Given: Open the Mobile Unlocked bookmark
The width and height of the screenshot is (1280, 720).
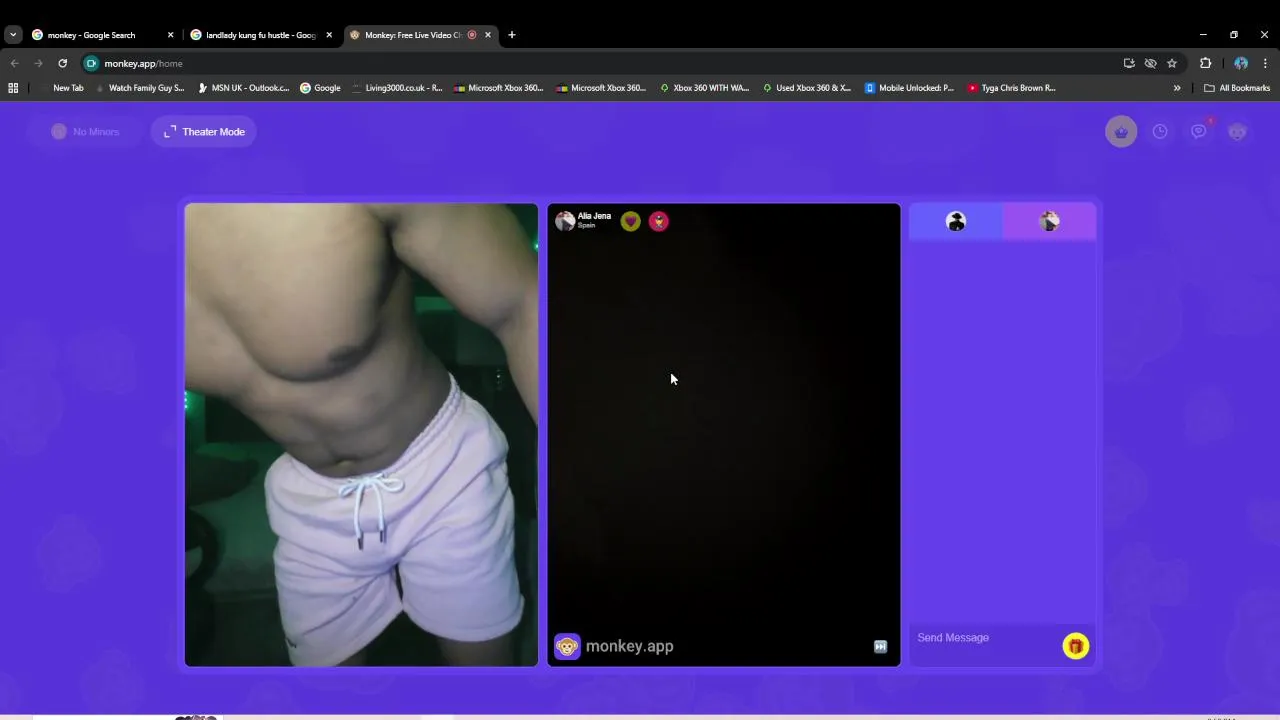Looking at the screenshot, I should tap(909, 88).
